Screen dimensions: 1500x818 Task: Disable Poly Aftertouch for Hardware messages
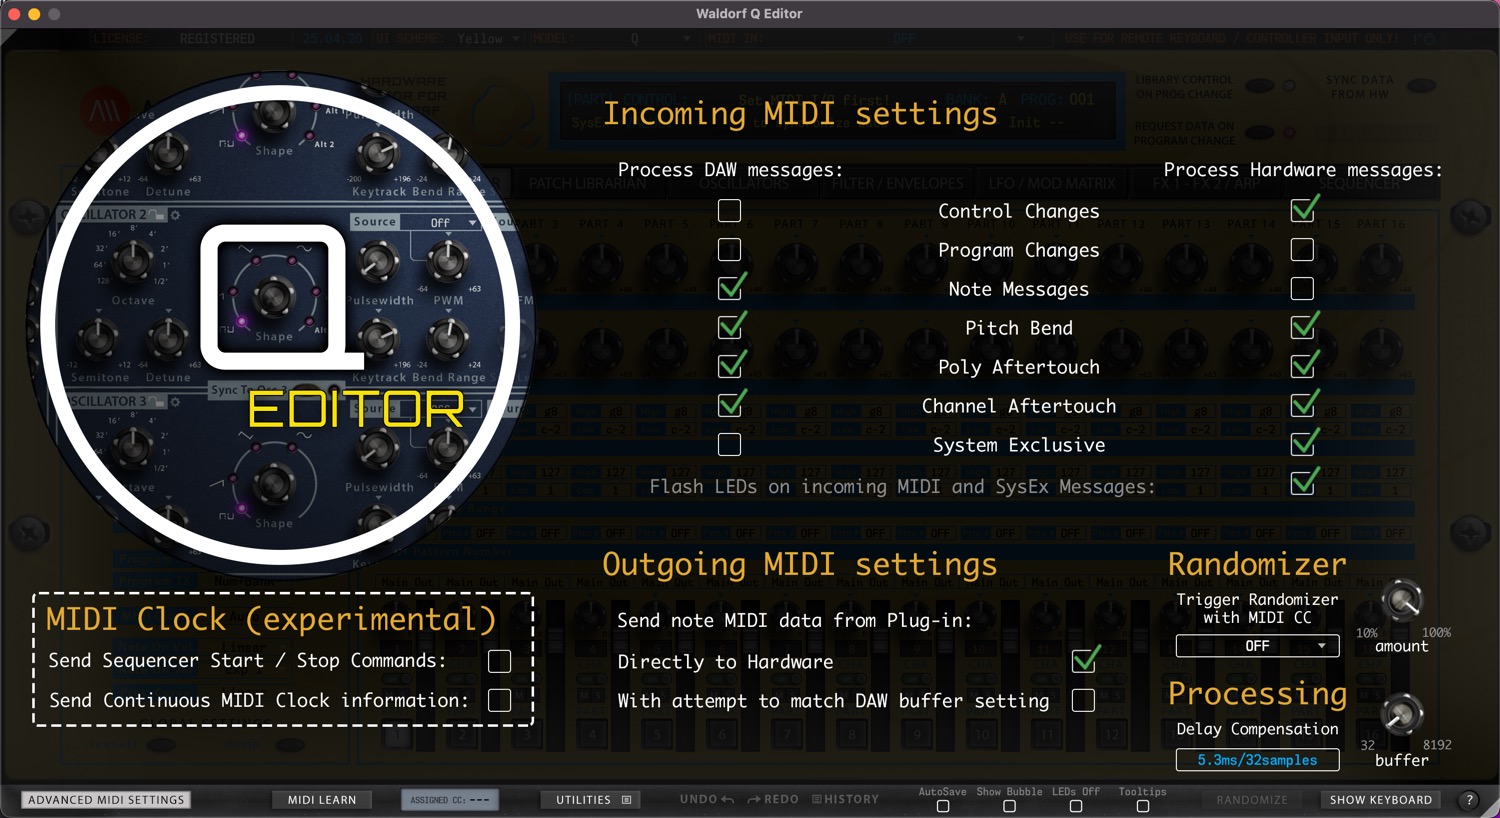pyautogui.click(x=1302, y=367)
